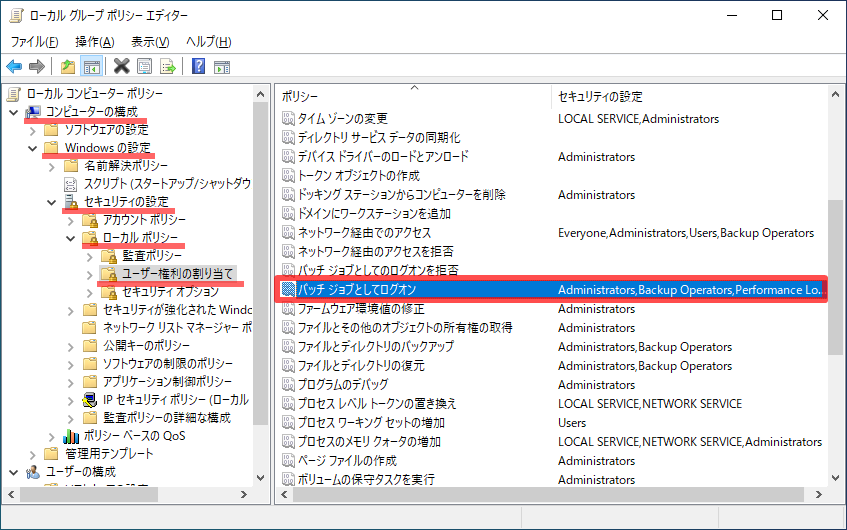Click the Delete X toolbar icon
This screenshot has width=847, height=530.
pyautogui.click(x=122, y=66)
